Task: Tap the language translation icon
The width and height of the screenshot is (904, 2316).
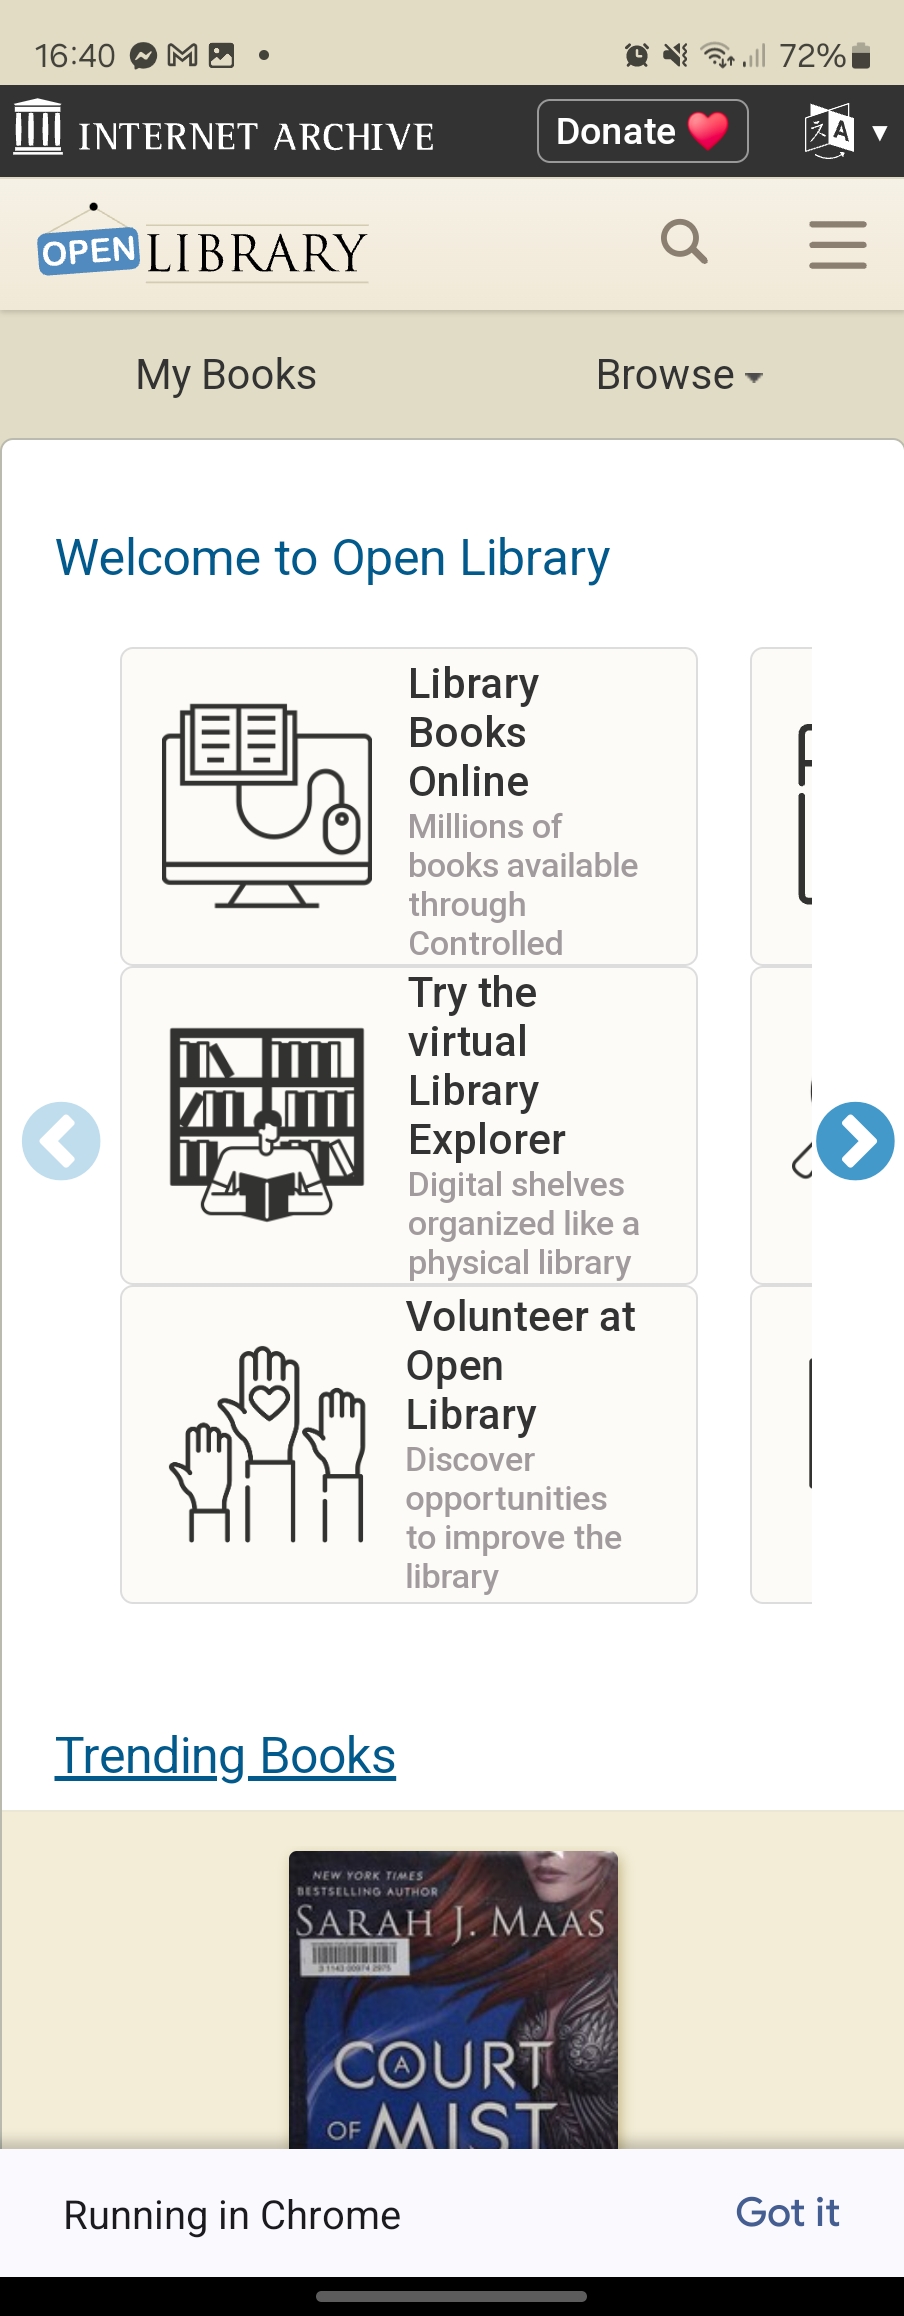Action: point(829,131)
